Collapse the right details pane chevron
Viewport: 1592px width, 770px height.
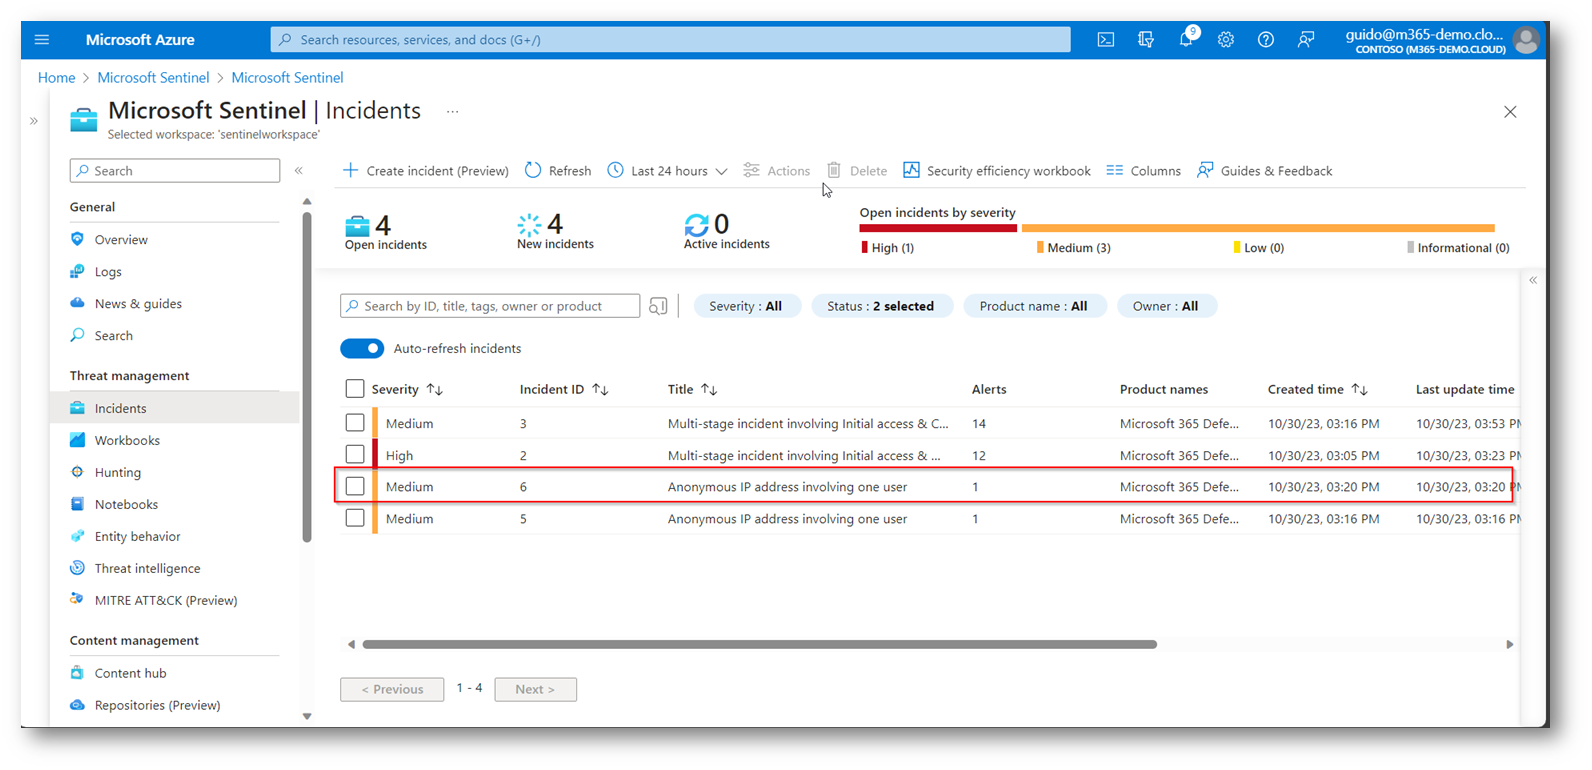(x=1533, y=281)
